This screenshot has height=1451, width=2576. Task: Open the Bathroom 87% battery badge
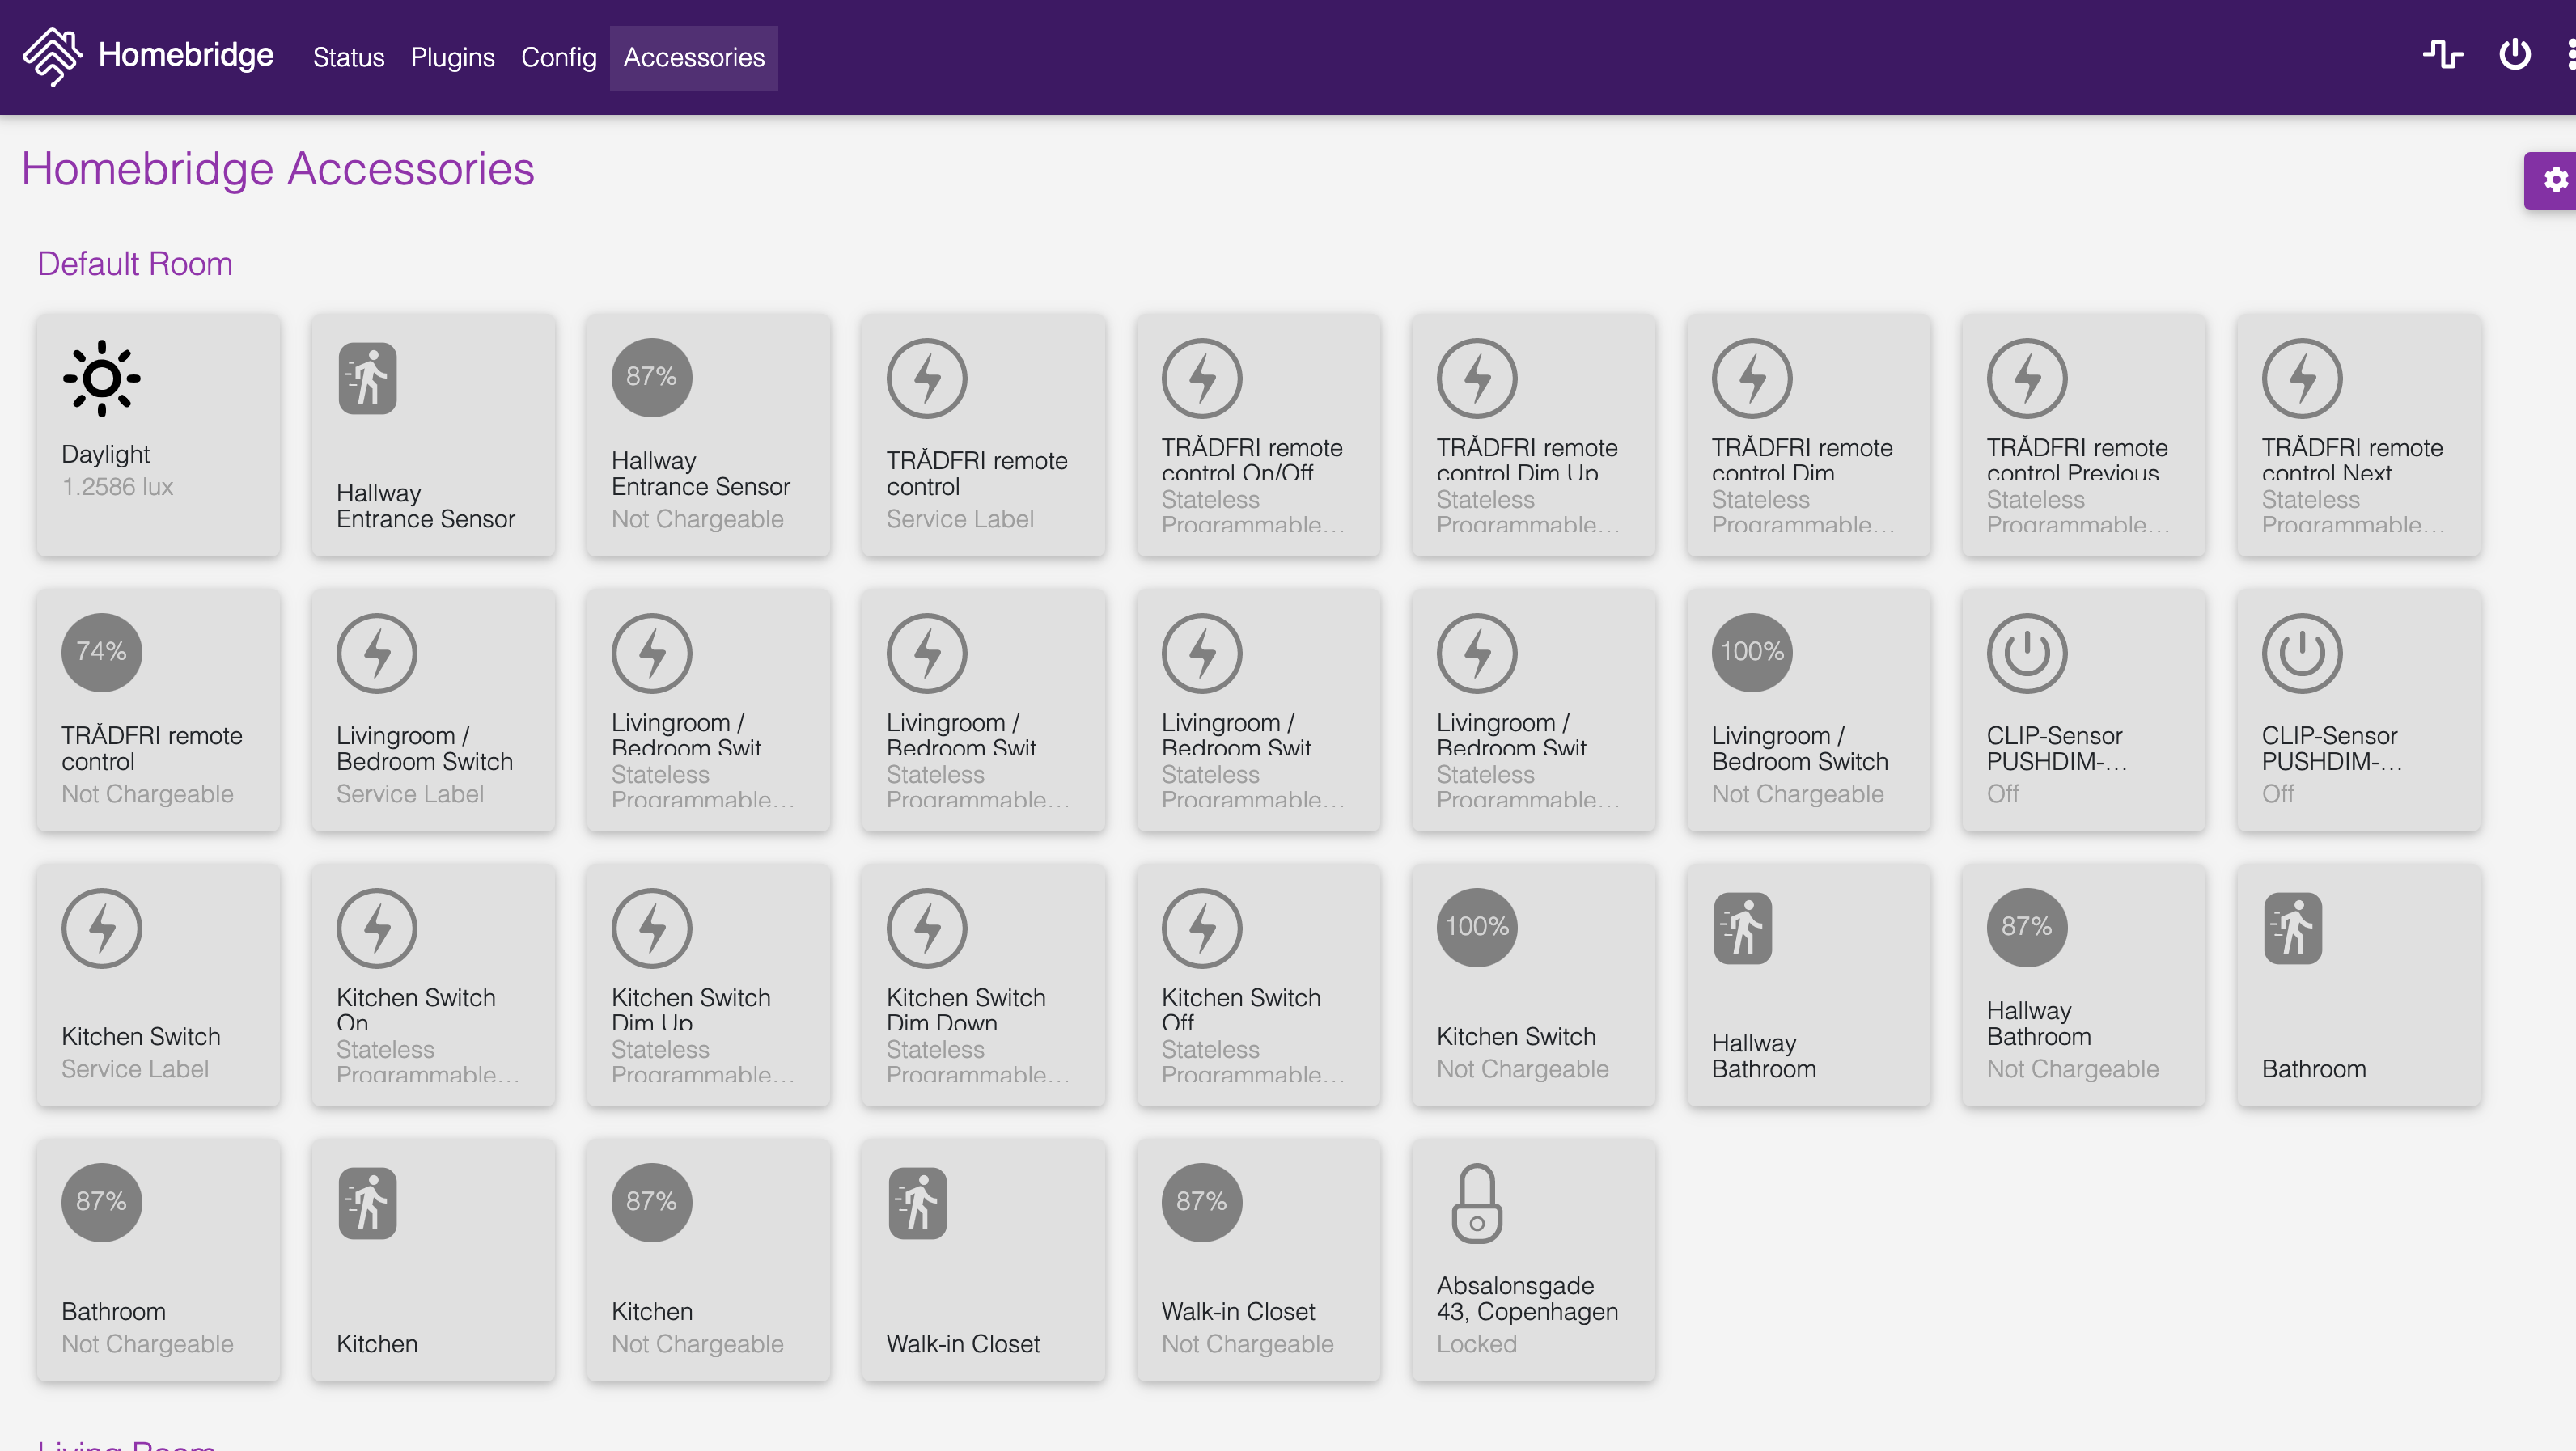pyautogui.click(x=101, y=1202)
